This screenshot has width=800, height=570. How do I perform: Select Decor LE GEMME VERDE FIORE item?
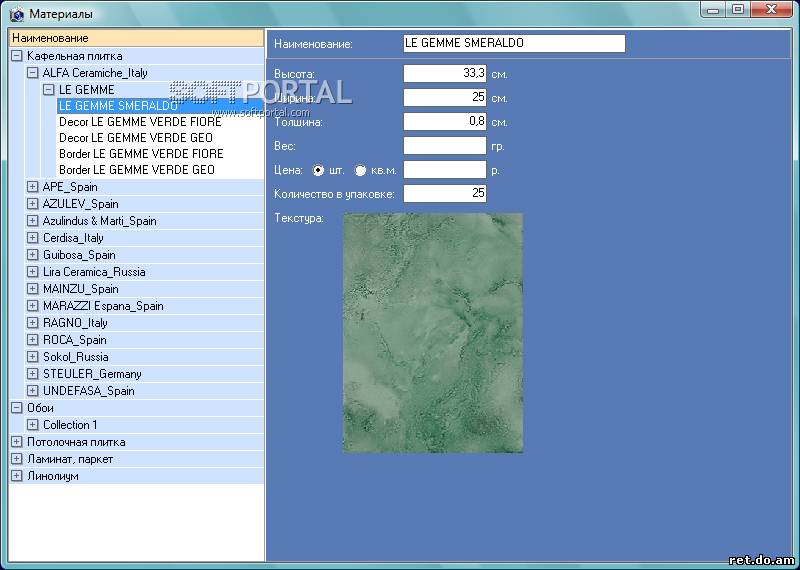pos(140,122)
